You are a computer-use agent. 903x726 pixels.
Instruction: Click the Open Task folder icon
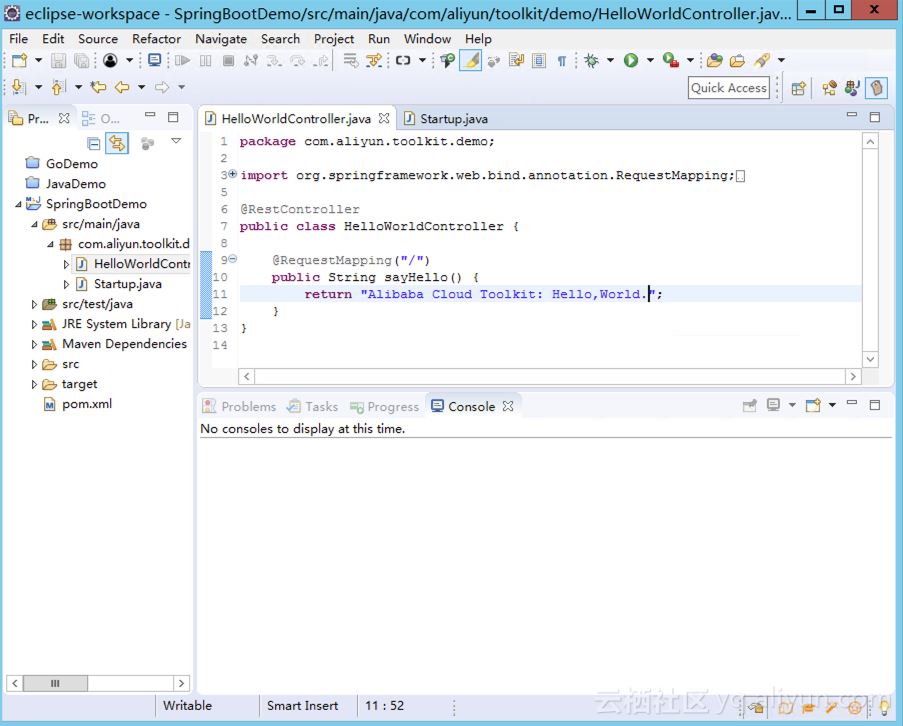738,60
